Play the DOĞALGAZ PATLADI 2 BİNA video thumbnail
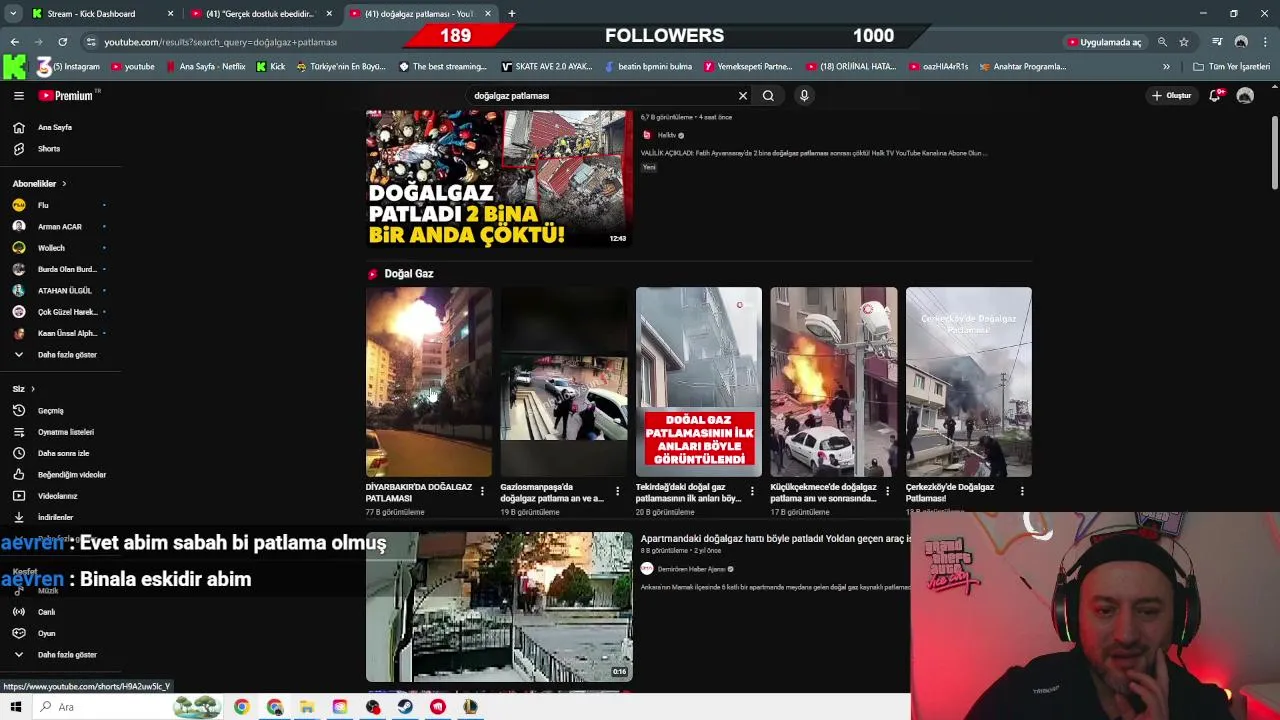This screenshot has height=720, width=1280. point(498,178)
